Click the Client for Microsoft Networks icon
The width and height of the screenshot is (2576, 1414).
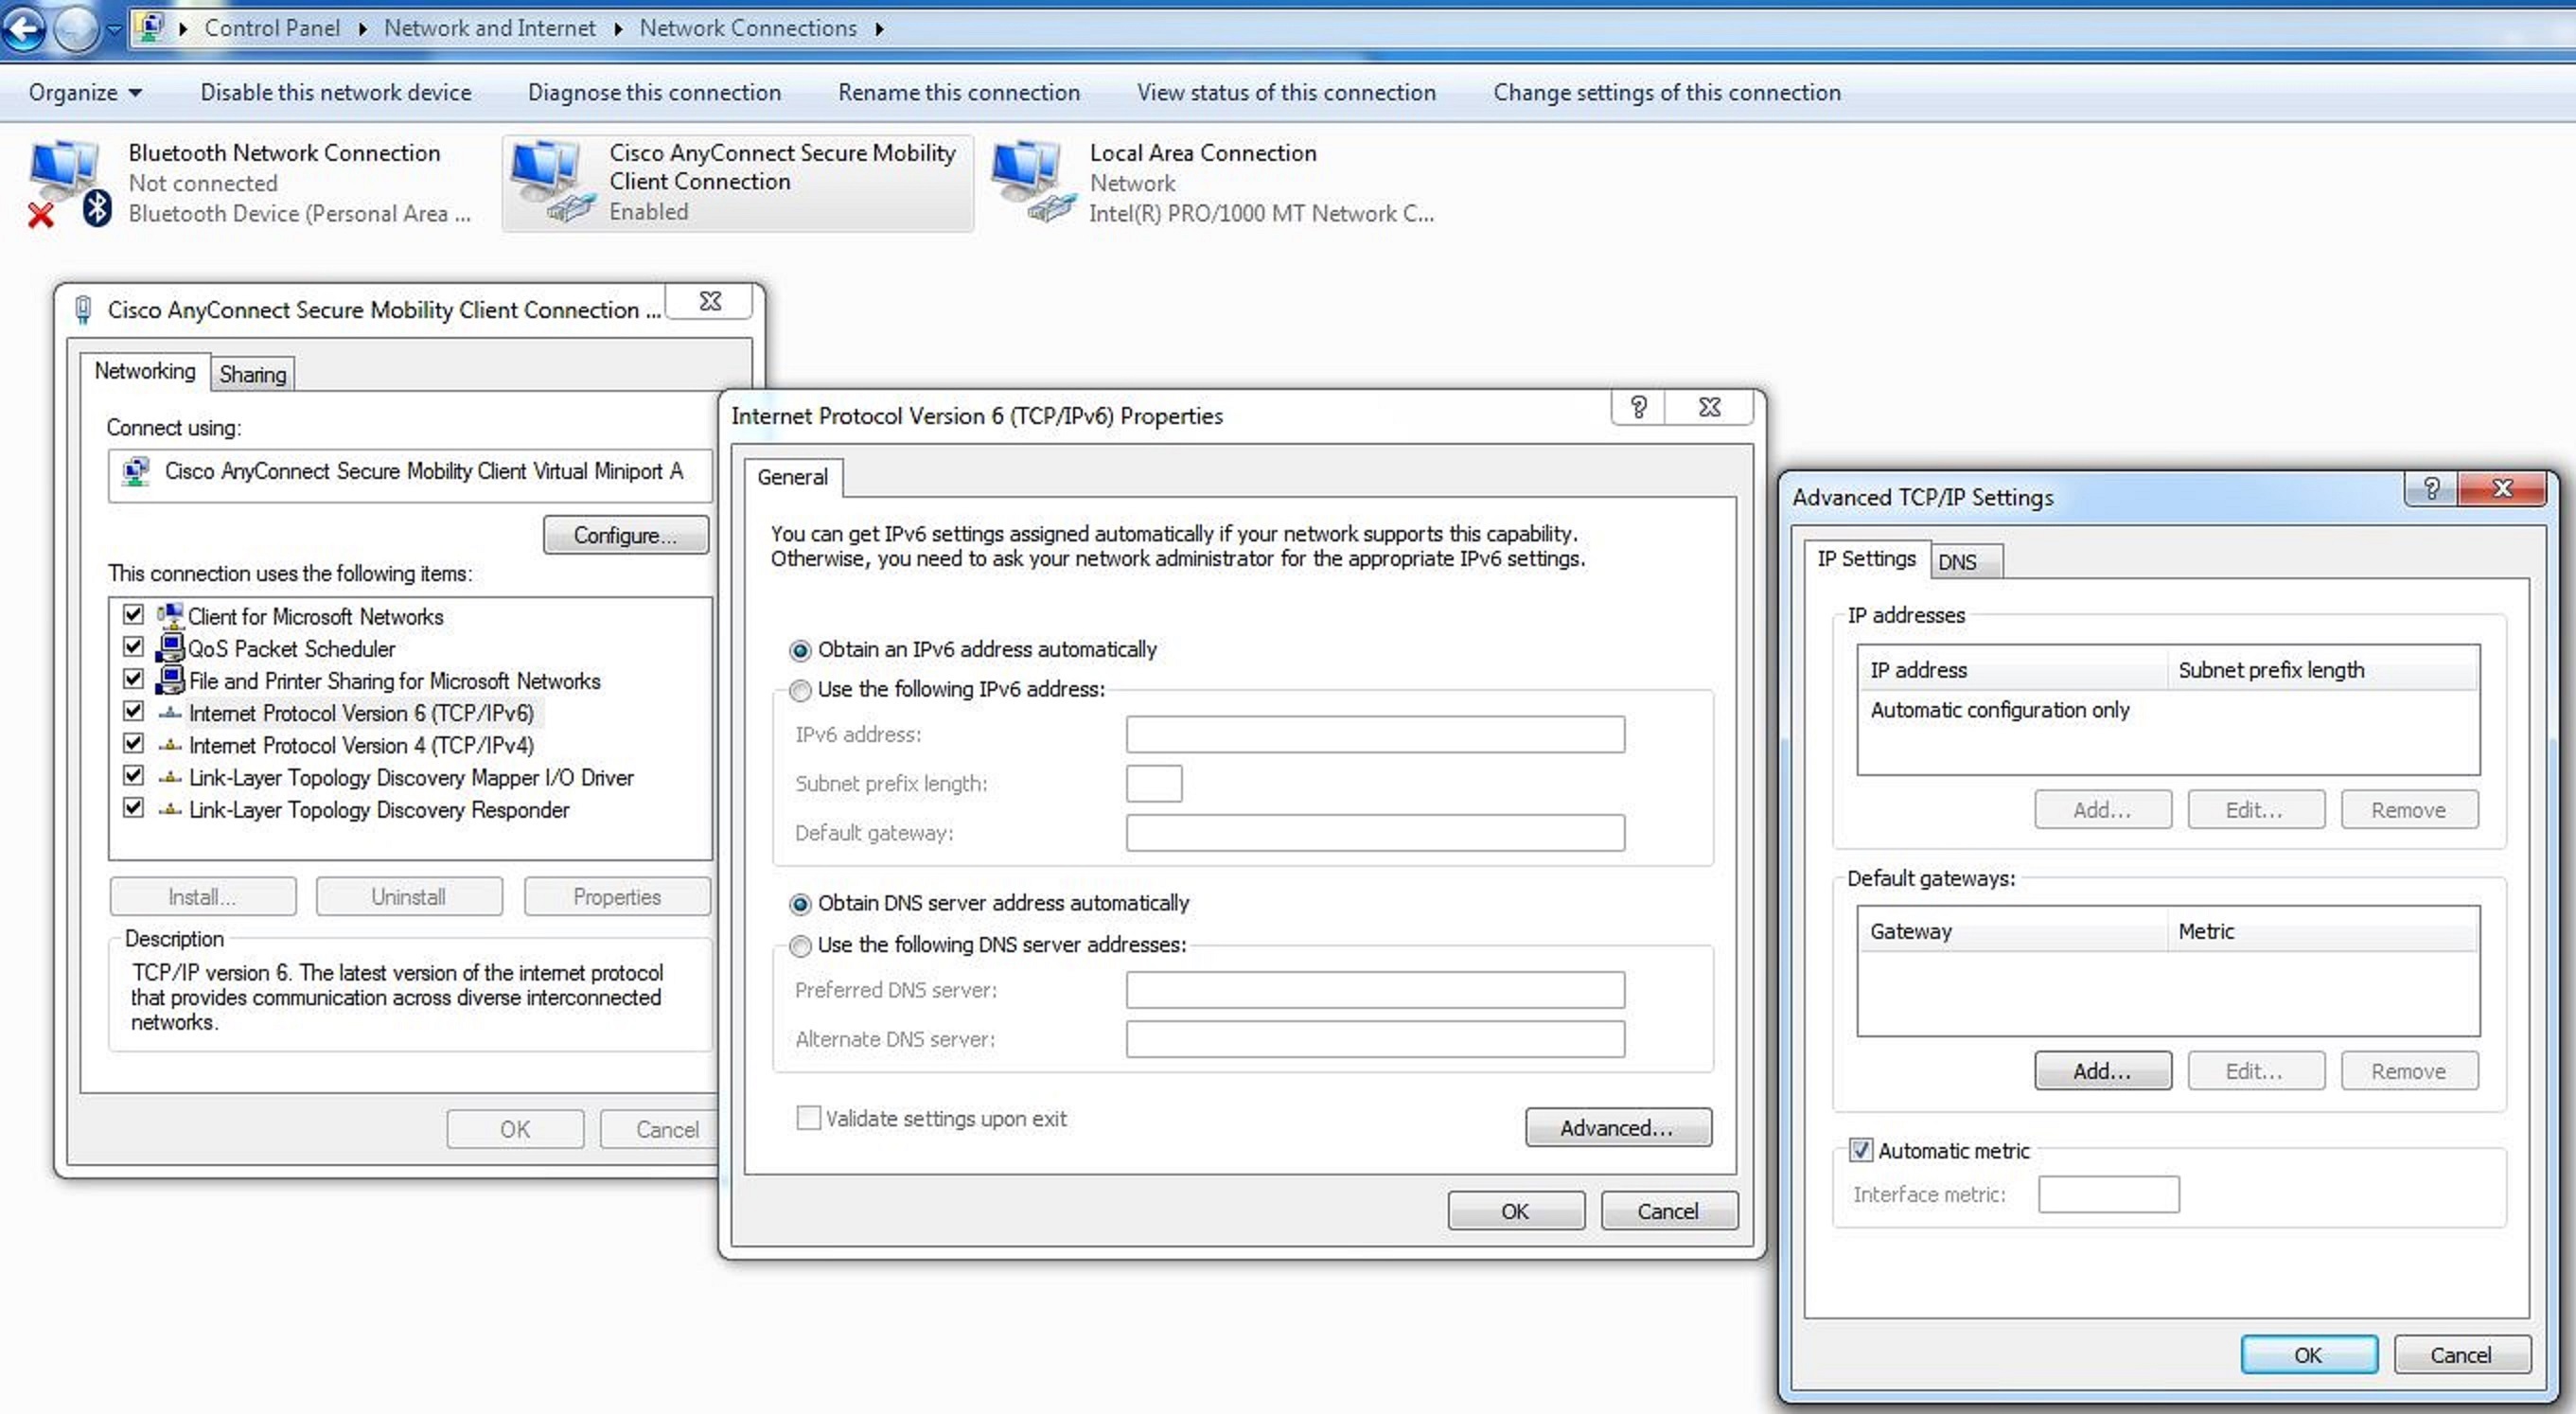coord(170,616)
